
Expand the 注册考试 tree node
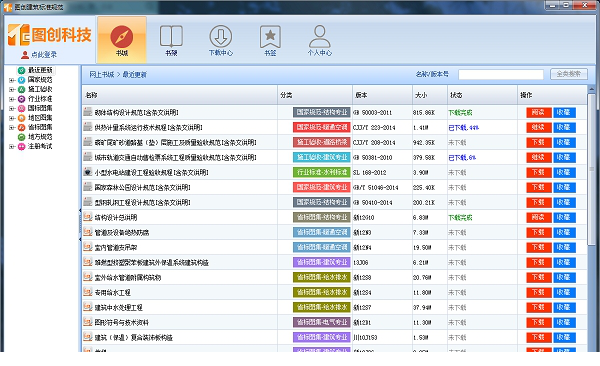click(11, 147)
